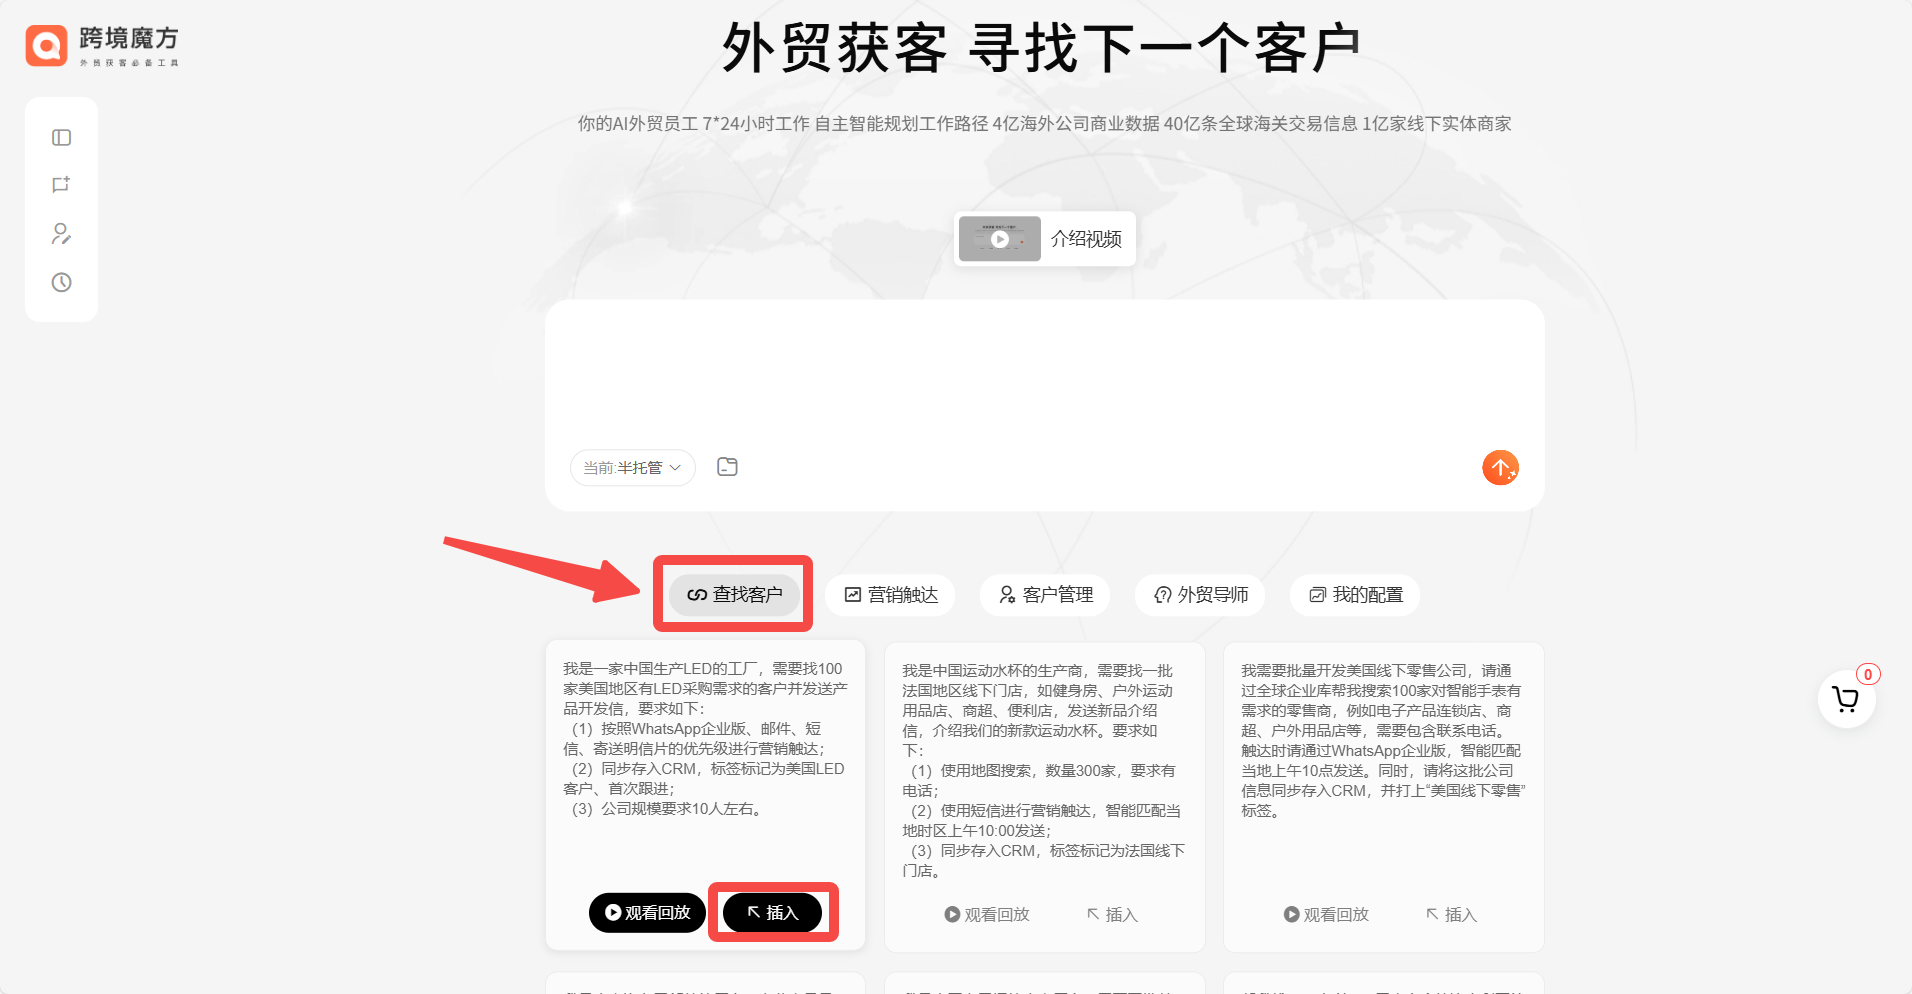Click the 跨境魔方 logo
Viewport: 1912px width, 994px height.
click(x=102, y=46)
